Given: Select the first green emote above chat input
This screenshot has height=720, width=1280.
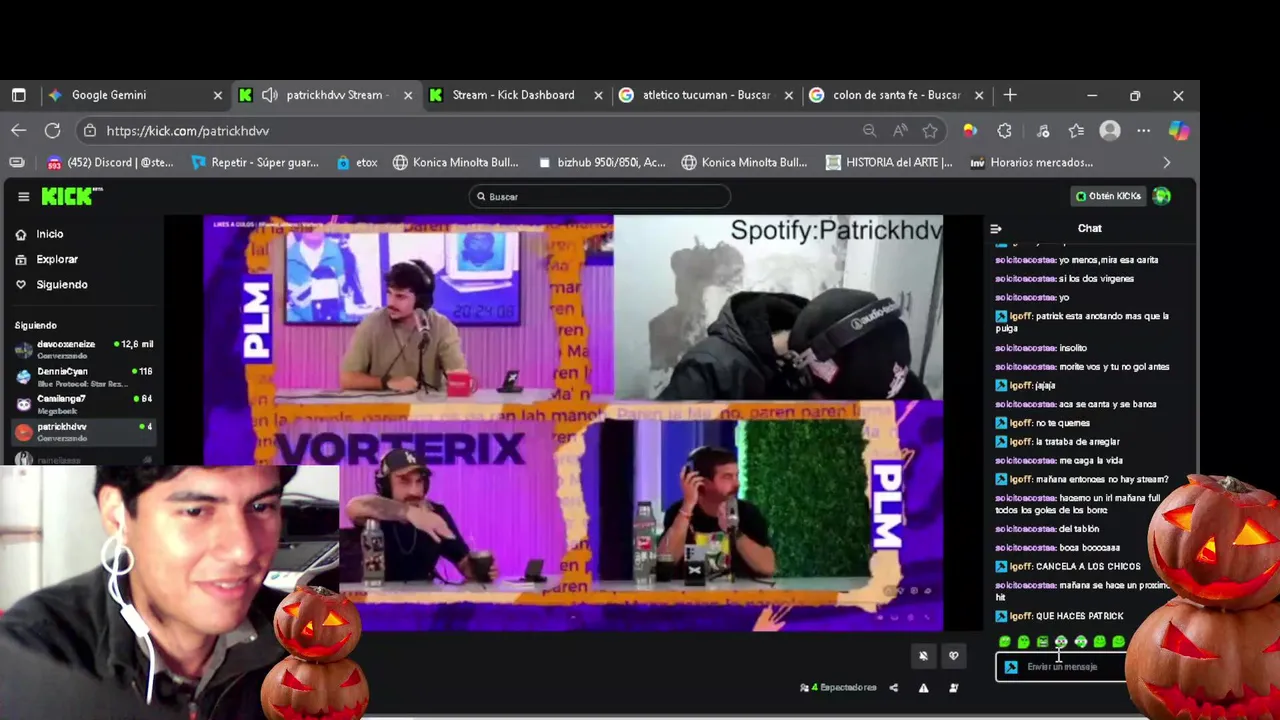Looking at the screenshot, I should (x=1005, y=642).
